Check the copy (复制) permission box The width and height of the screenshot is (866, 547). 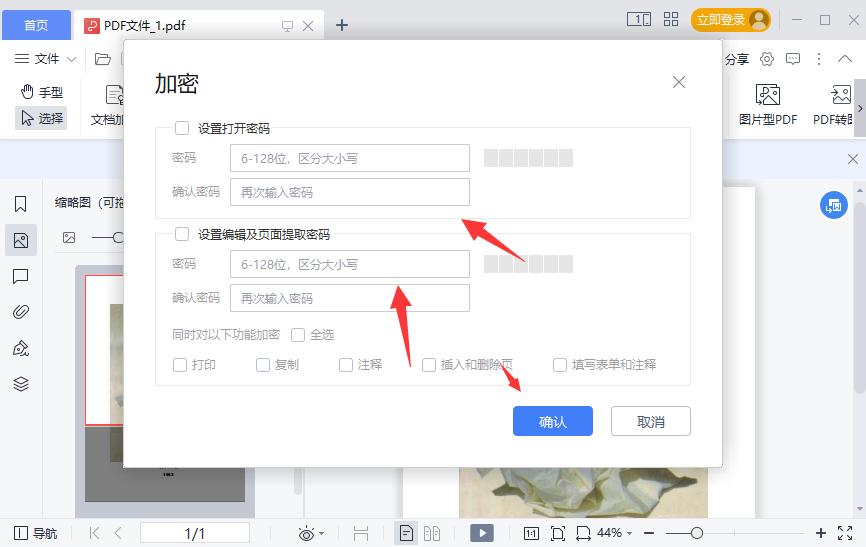tap(263, 365)
